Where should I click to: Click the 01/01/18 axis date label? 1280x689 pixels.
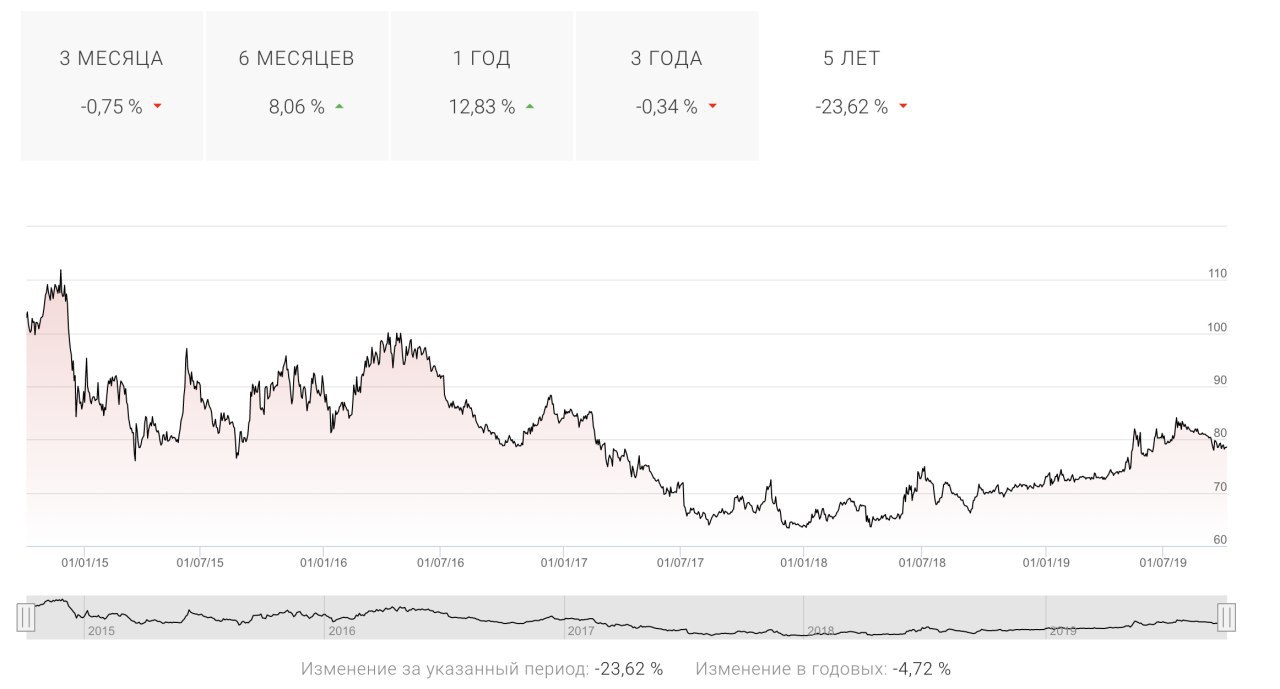804,562
